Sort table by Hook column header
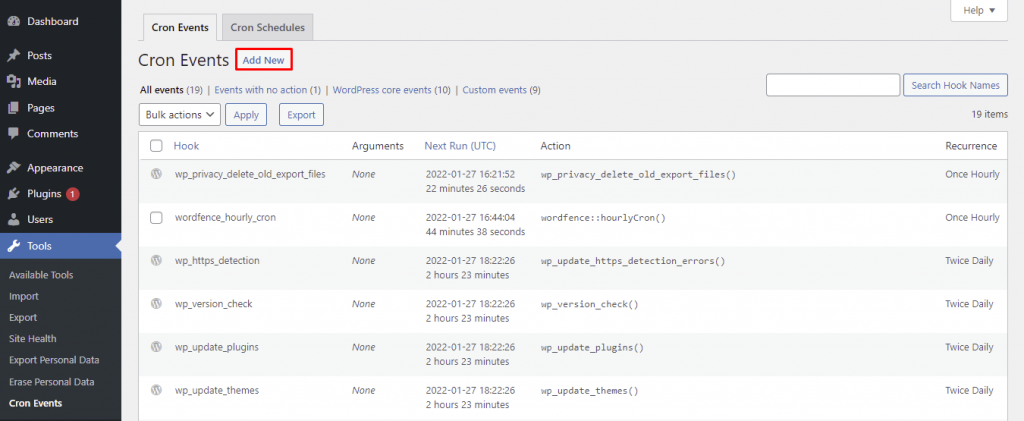Image resolution: width=1024 pixels, height=421 pixels. click(186, 146)
